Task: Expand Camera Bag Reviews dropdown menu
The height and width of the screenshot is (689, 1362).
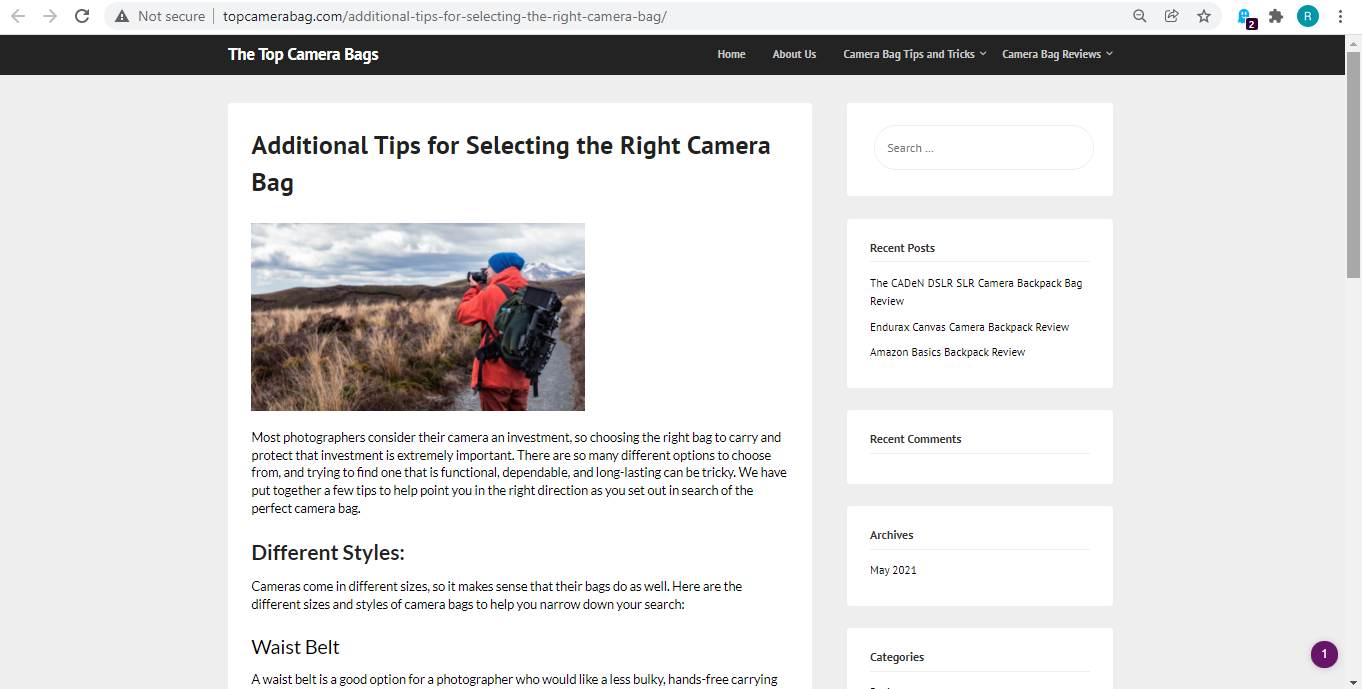Action: click(1057, 54)
